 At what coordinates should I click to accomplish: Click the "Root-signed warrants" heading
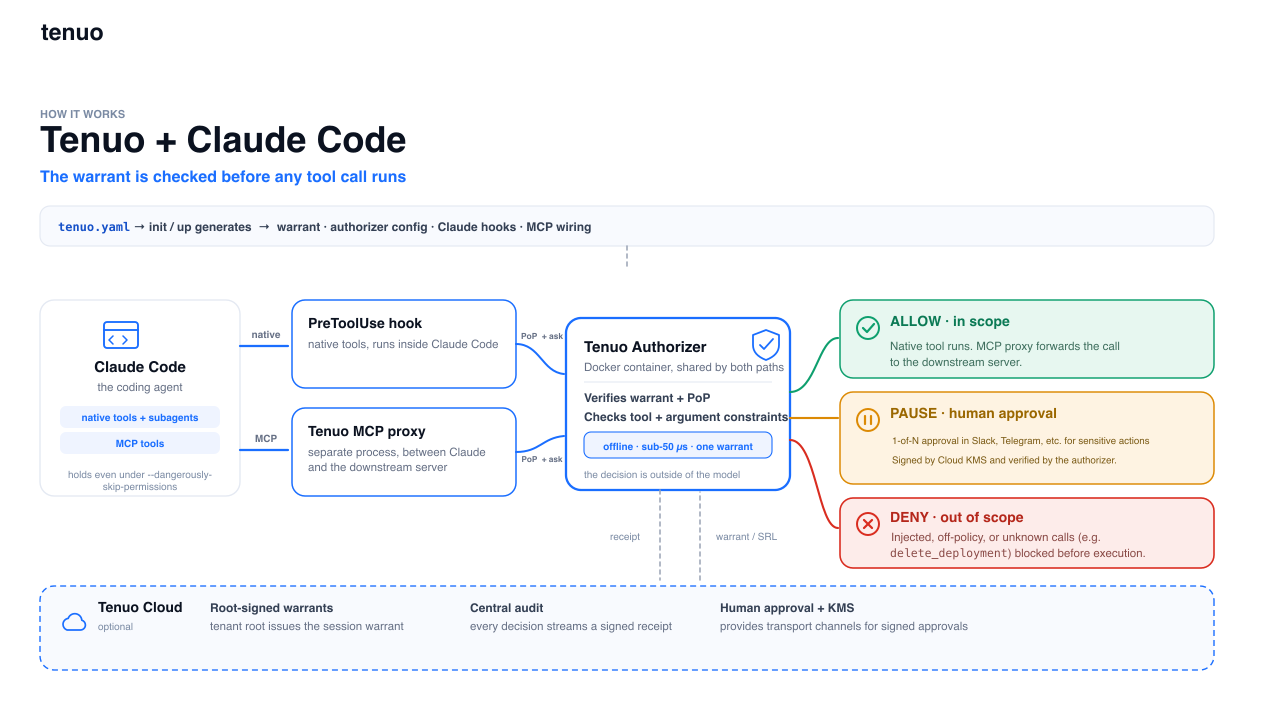point(272,608)
